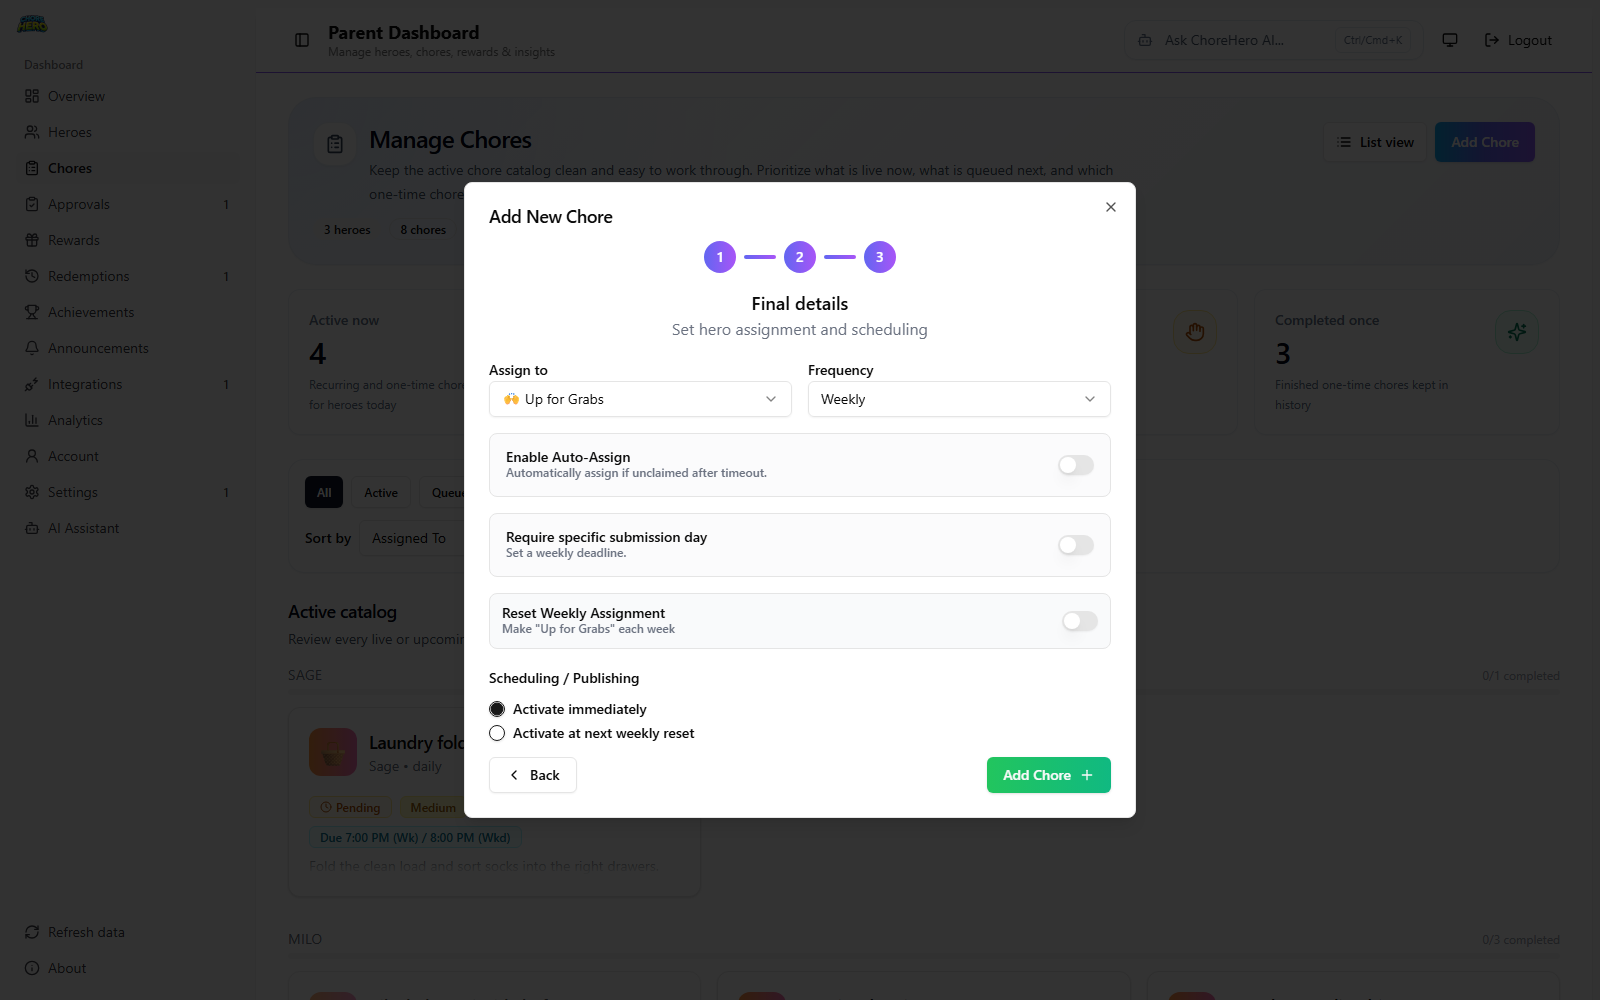Image resolution: width=1600 pixels, height=1000 pixels.
Task: Open the Heroes section in the sidebar
Action: [70, 131]
